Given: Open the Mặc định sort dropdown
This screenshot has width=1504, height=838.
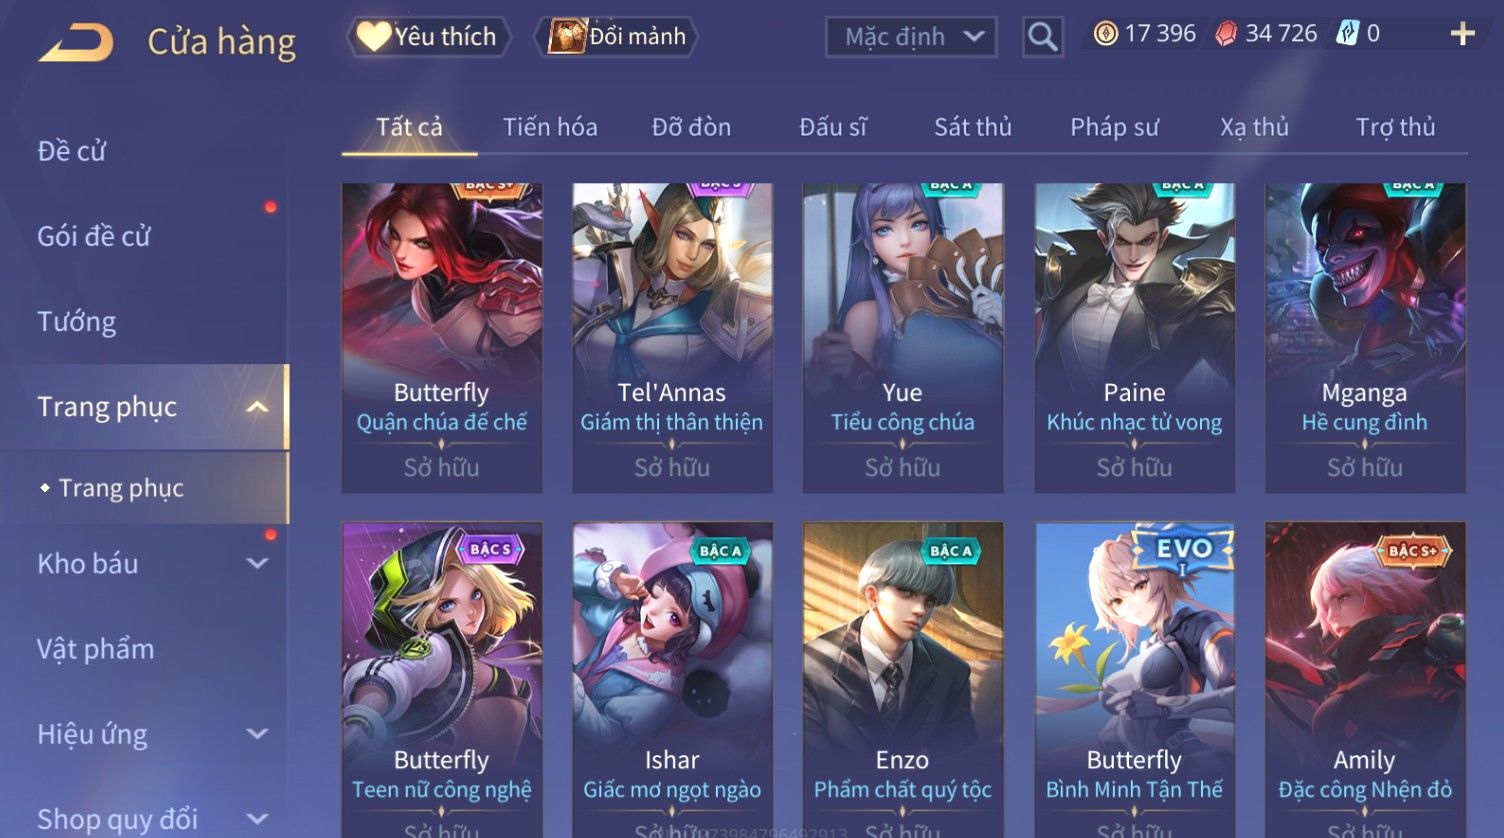Looking at the screenshot, I should (911, 38).
